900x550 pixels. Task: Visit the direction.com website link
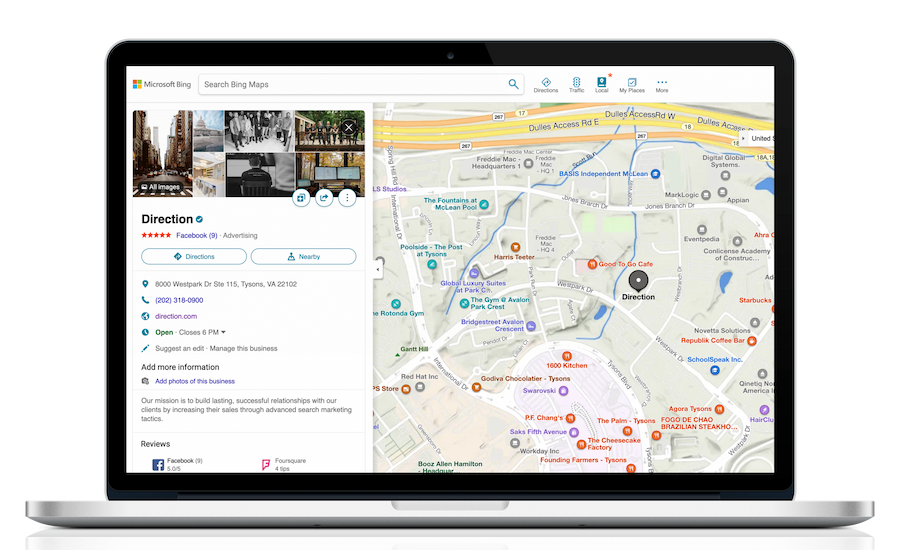(x=176, y=316)
